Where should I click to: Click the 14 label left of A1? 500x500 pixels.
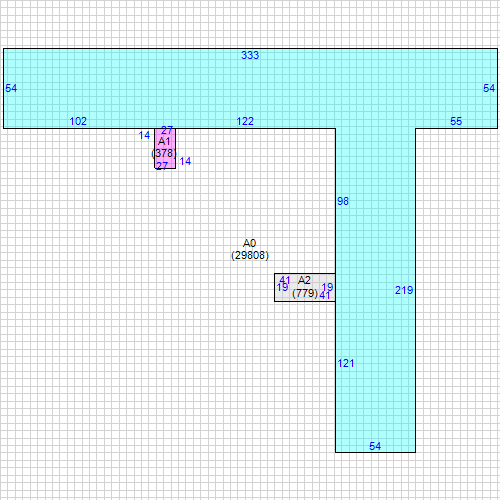144,135
